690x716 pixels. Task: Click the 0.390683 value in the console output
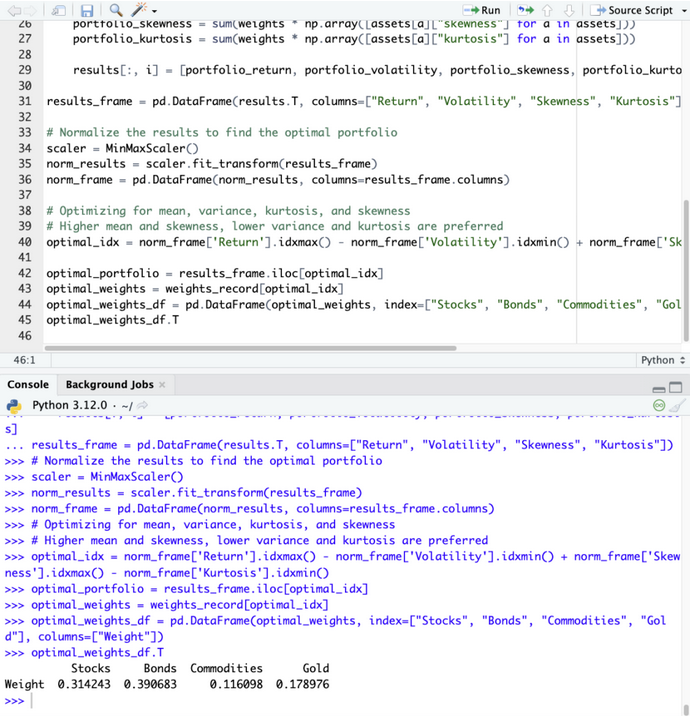150,684
